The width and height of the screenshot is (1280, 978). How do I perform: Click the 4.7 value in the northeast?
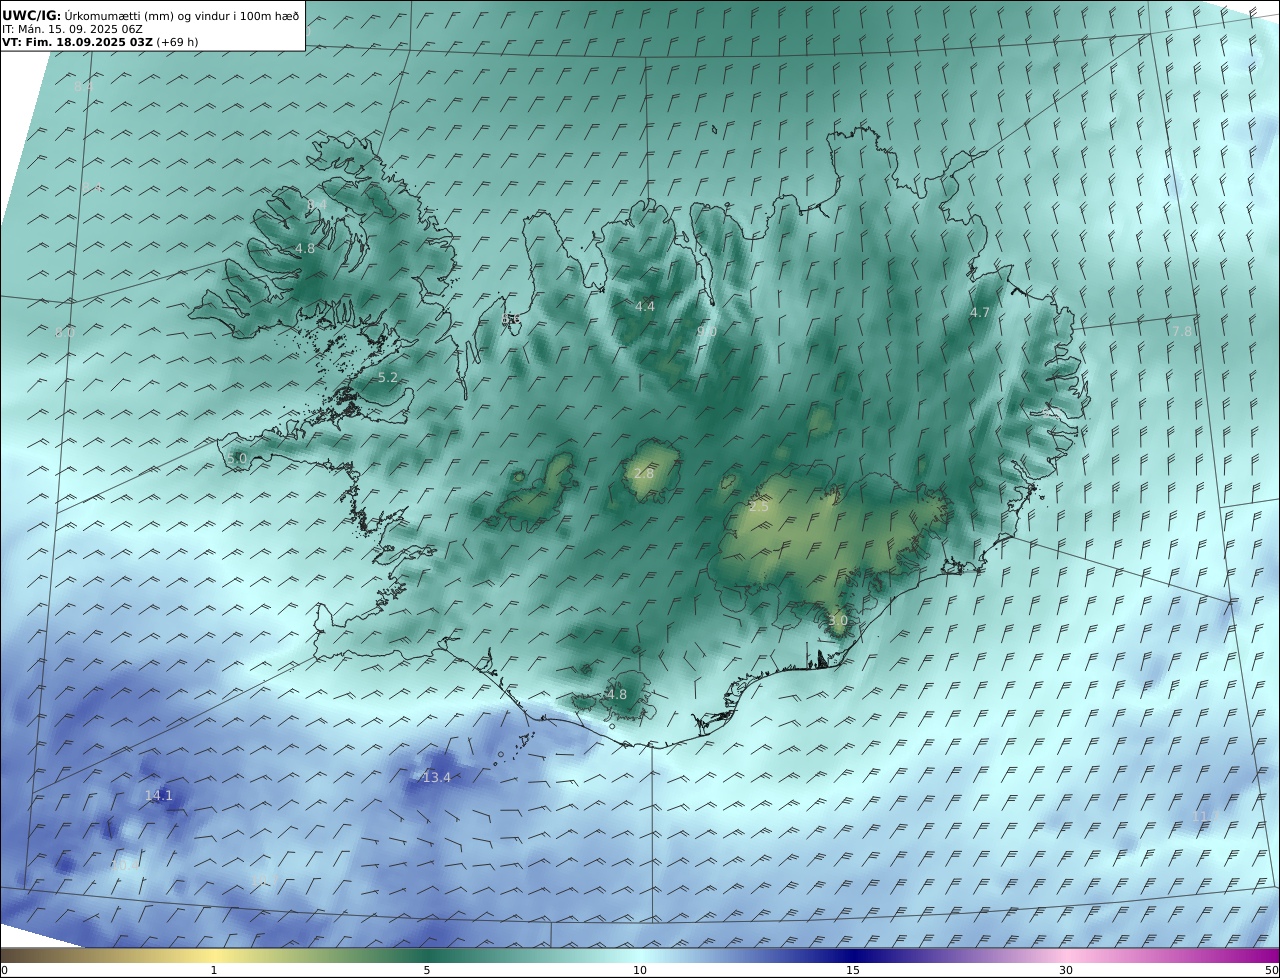pyautogui.click(x=980, y=312)
